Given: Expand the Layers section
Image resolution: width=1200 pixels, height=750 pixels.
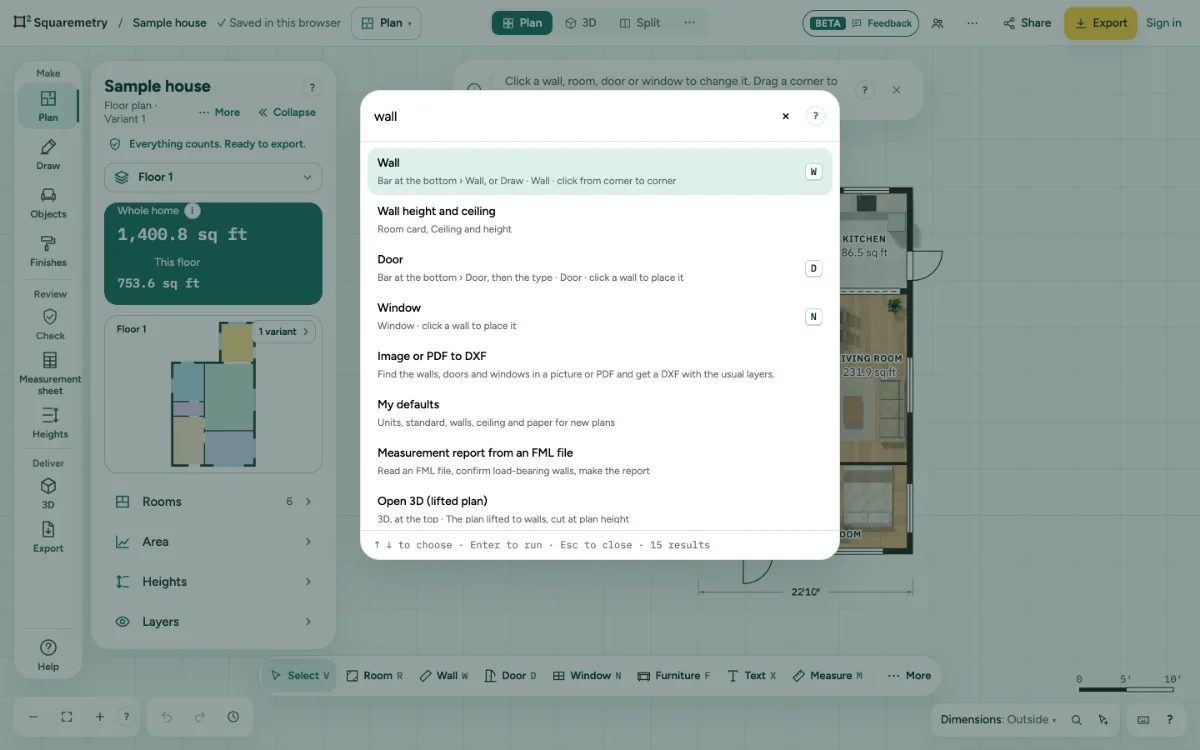Looking at the screenshot, I should 213,622.
